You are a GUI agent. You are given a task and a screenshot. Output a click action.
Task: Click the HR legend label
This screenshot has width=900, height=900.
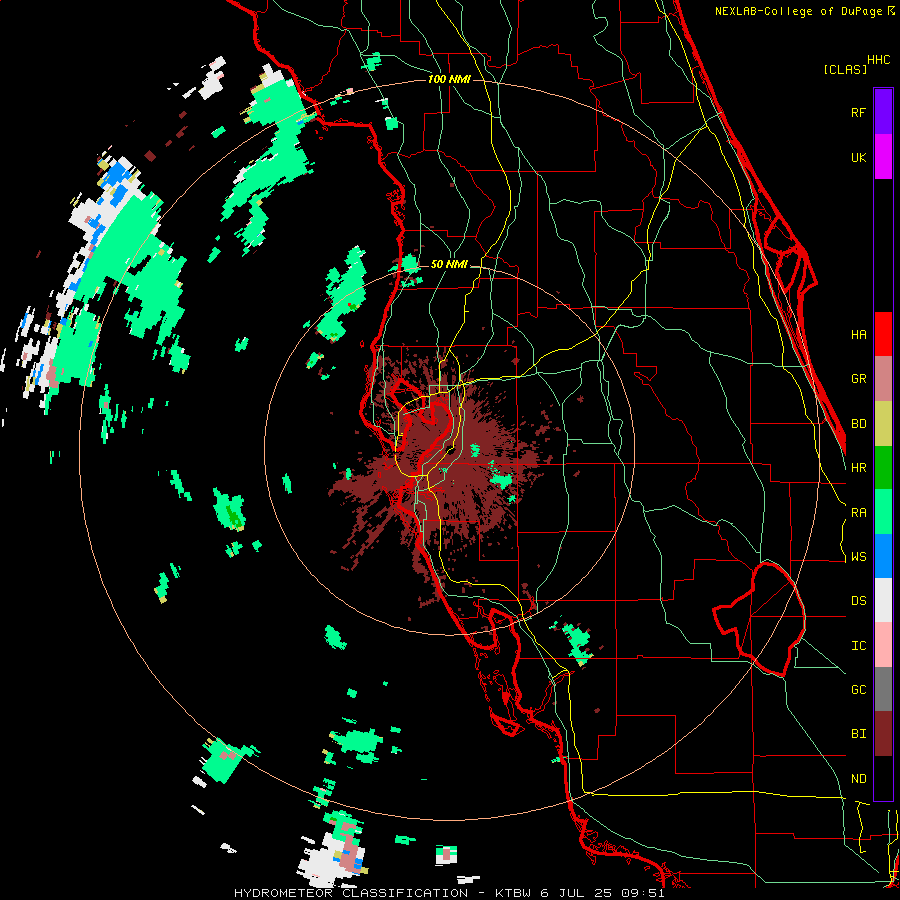(x=858, y=468)
